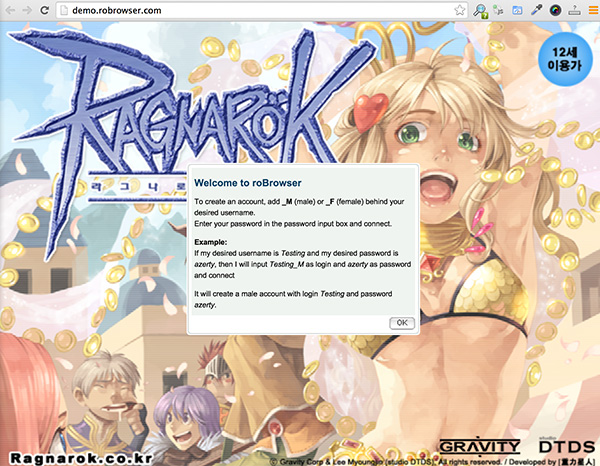
Task: Click the browser forward arrow
Action: (x=27, y=10)
